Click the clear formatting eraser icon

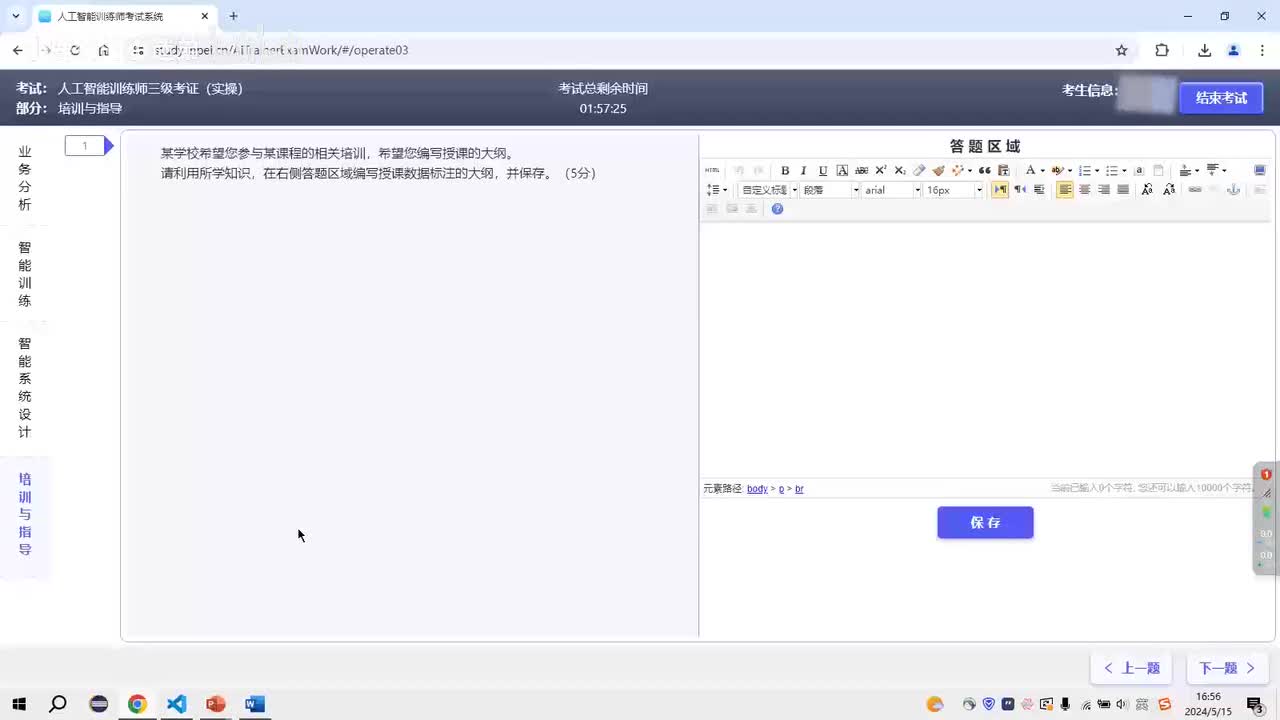[x=919, y=170]
